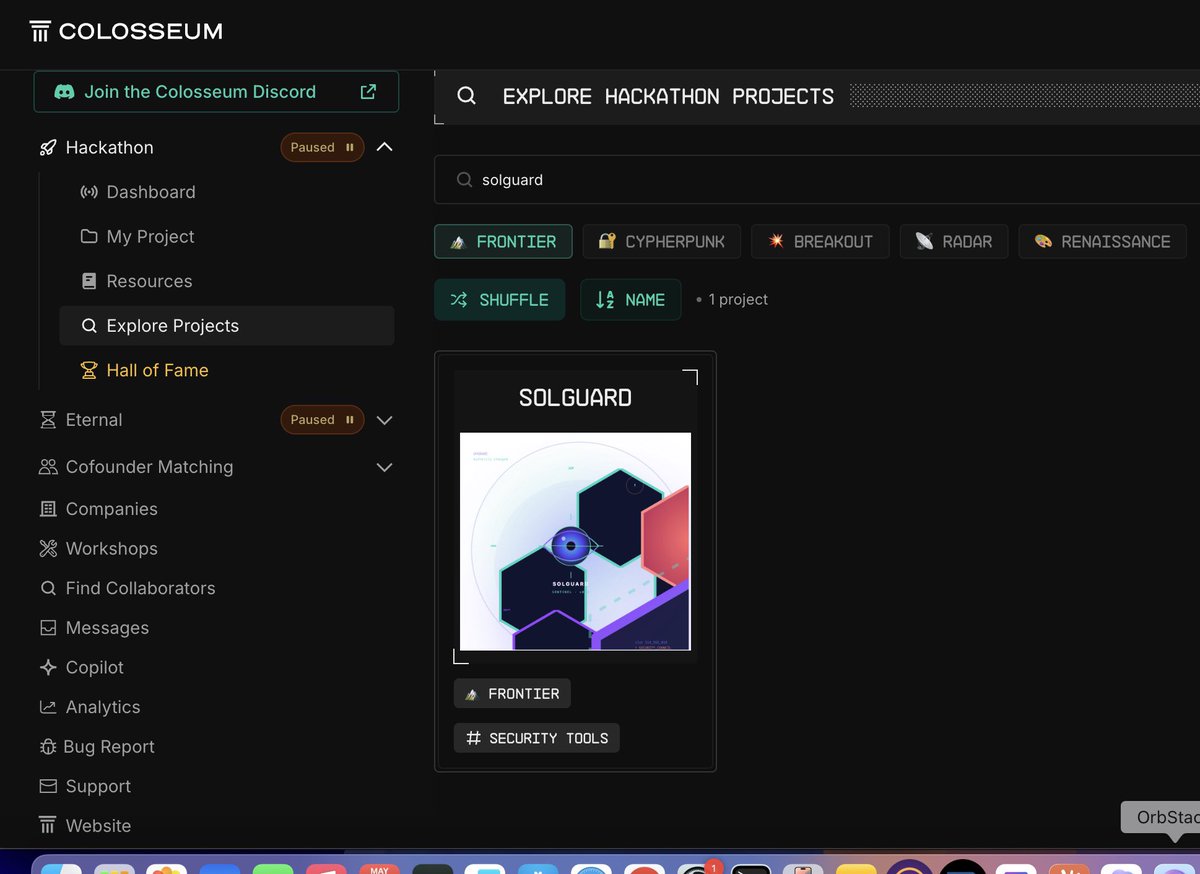Open Resources via its book icon
This screenshot has width=1200, height=874.
click(89, 281)
